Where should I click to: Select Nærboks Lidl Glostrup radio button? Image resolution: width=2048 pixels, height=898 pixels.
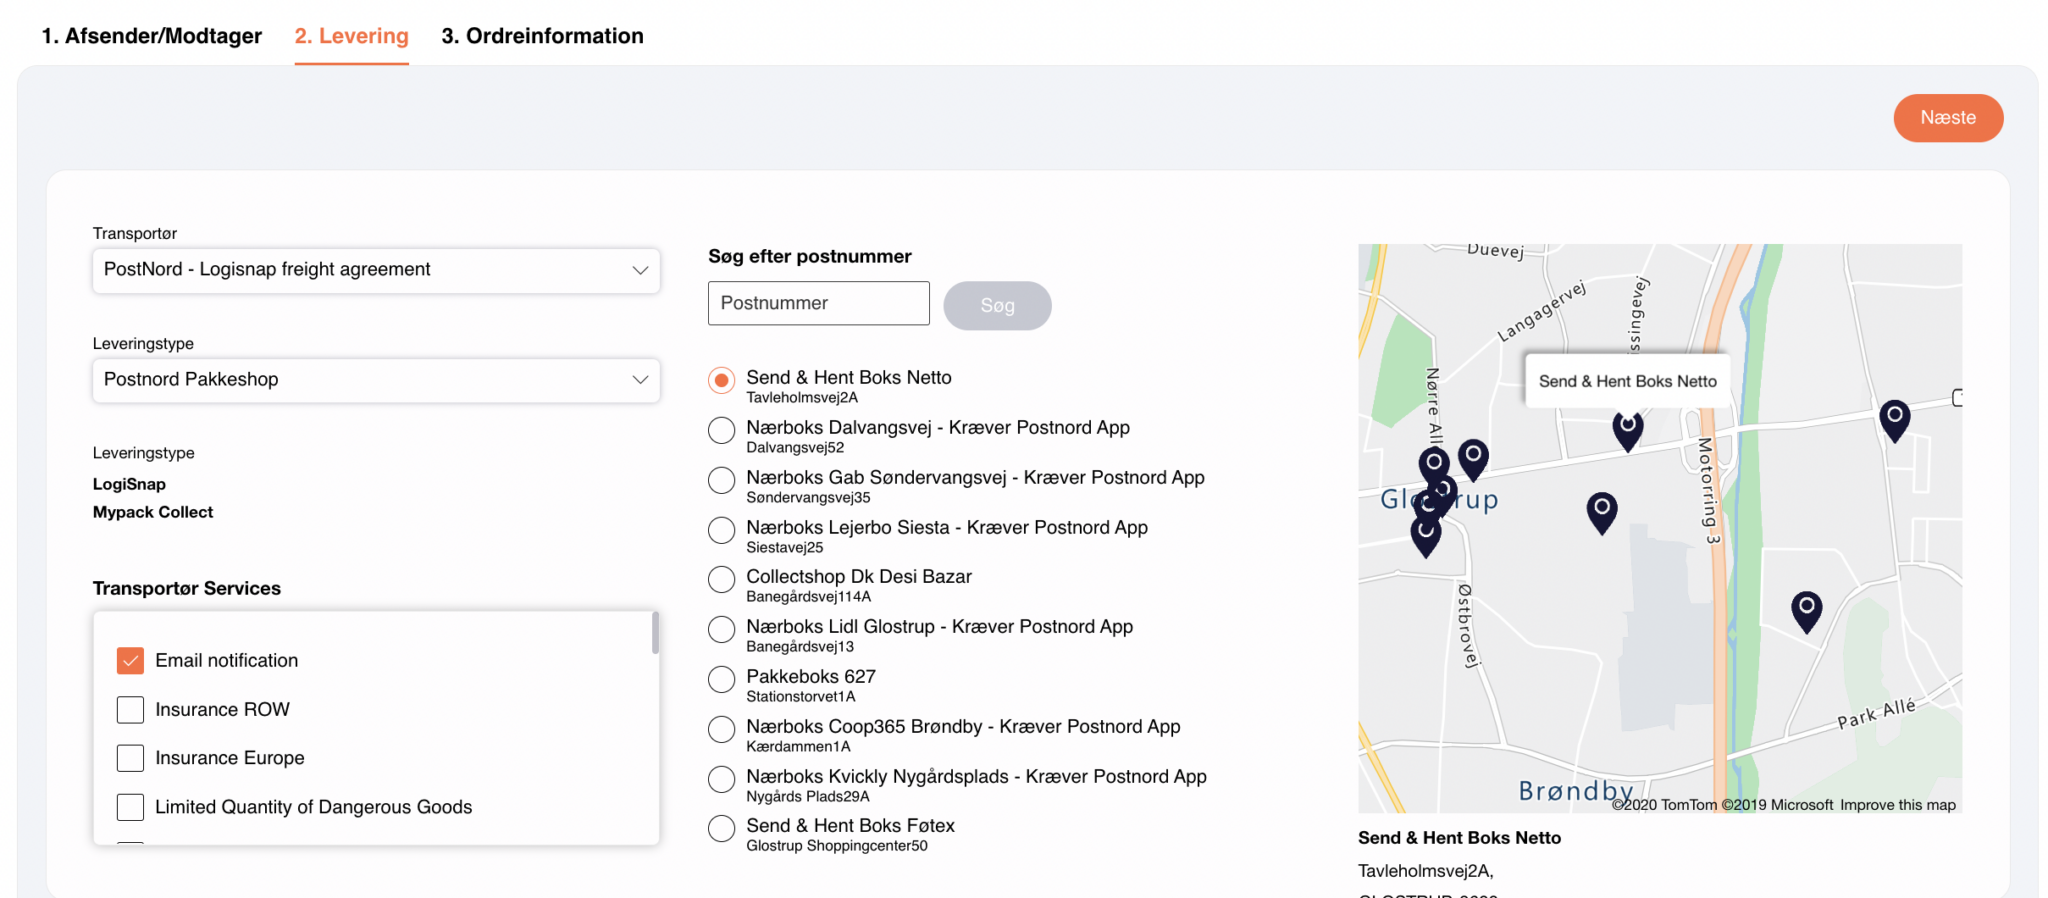click(x=721, y=630)
